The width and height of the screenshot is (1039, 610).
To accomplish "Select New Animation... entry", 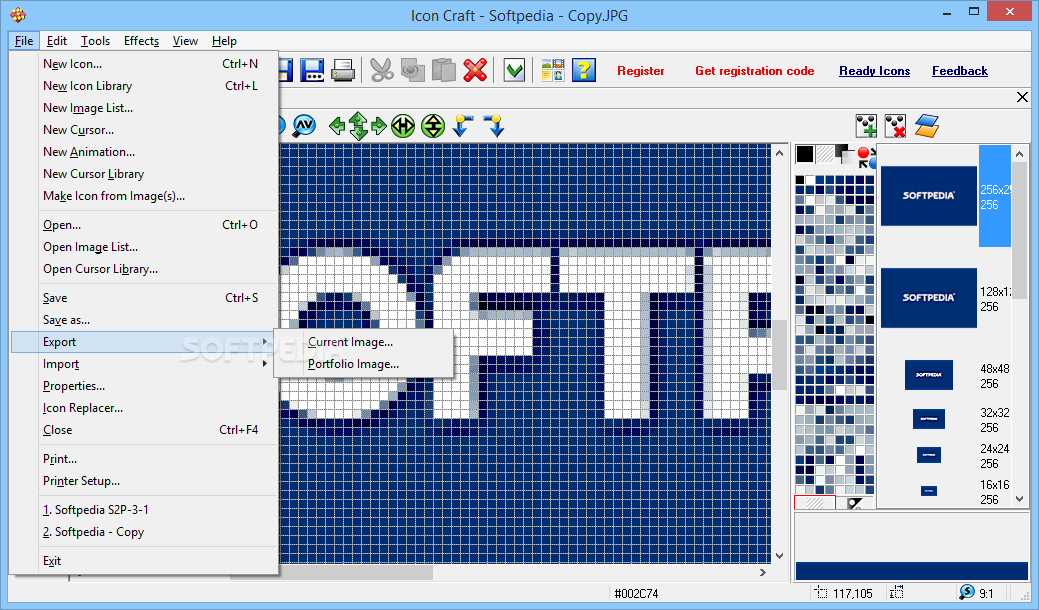I will [143, 152].
